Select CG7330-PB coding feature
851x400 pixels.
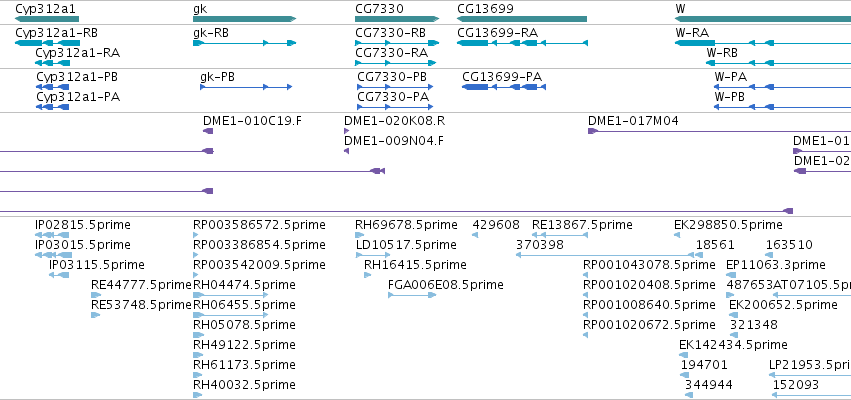click(395, 87)
